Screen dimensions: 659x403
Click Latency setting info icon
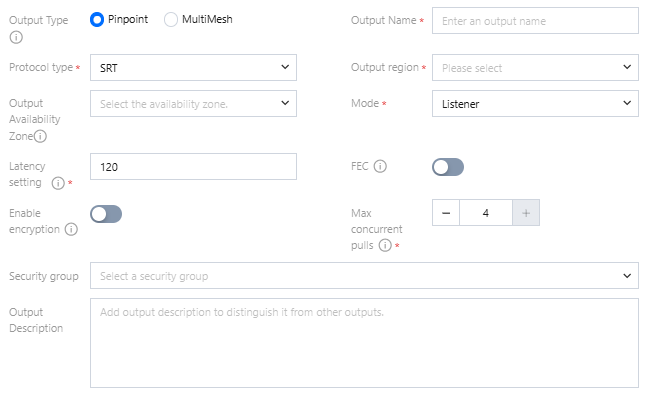(58, 183)
